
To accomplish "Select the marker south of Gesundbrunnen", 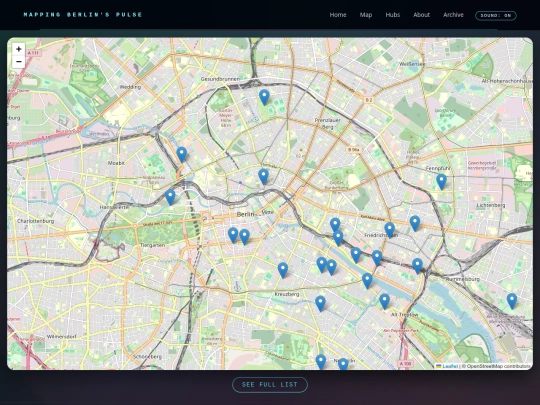I will (264, 97).
